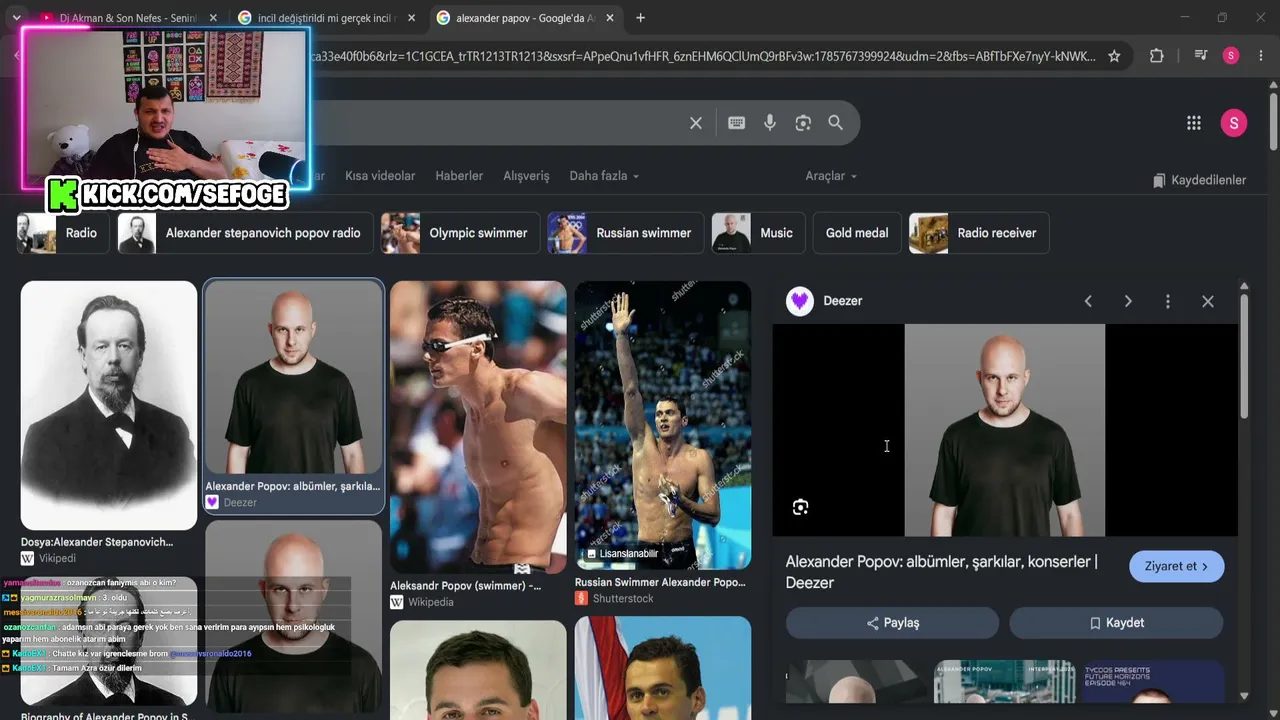This screenshot has height=720, width=1280.
Task: Open Chrome profile avatar in toolbar
Action: point(1231,56)
